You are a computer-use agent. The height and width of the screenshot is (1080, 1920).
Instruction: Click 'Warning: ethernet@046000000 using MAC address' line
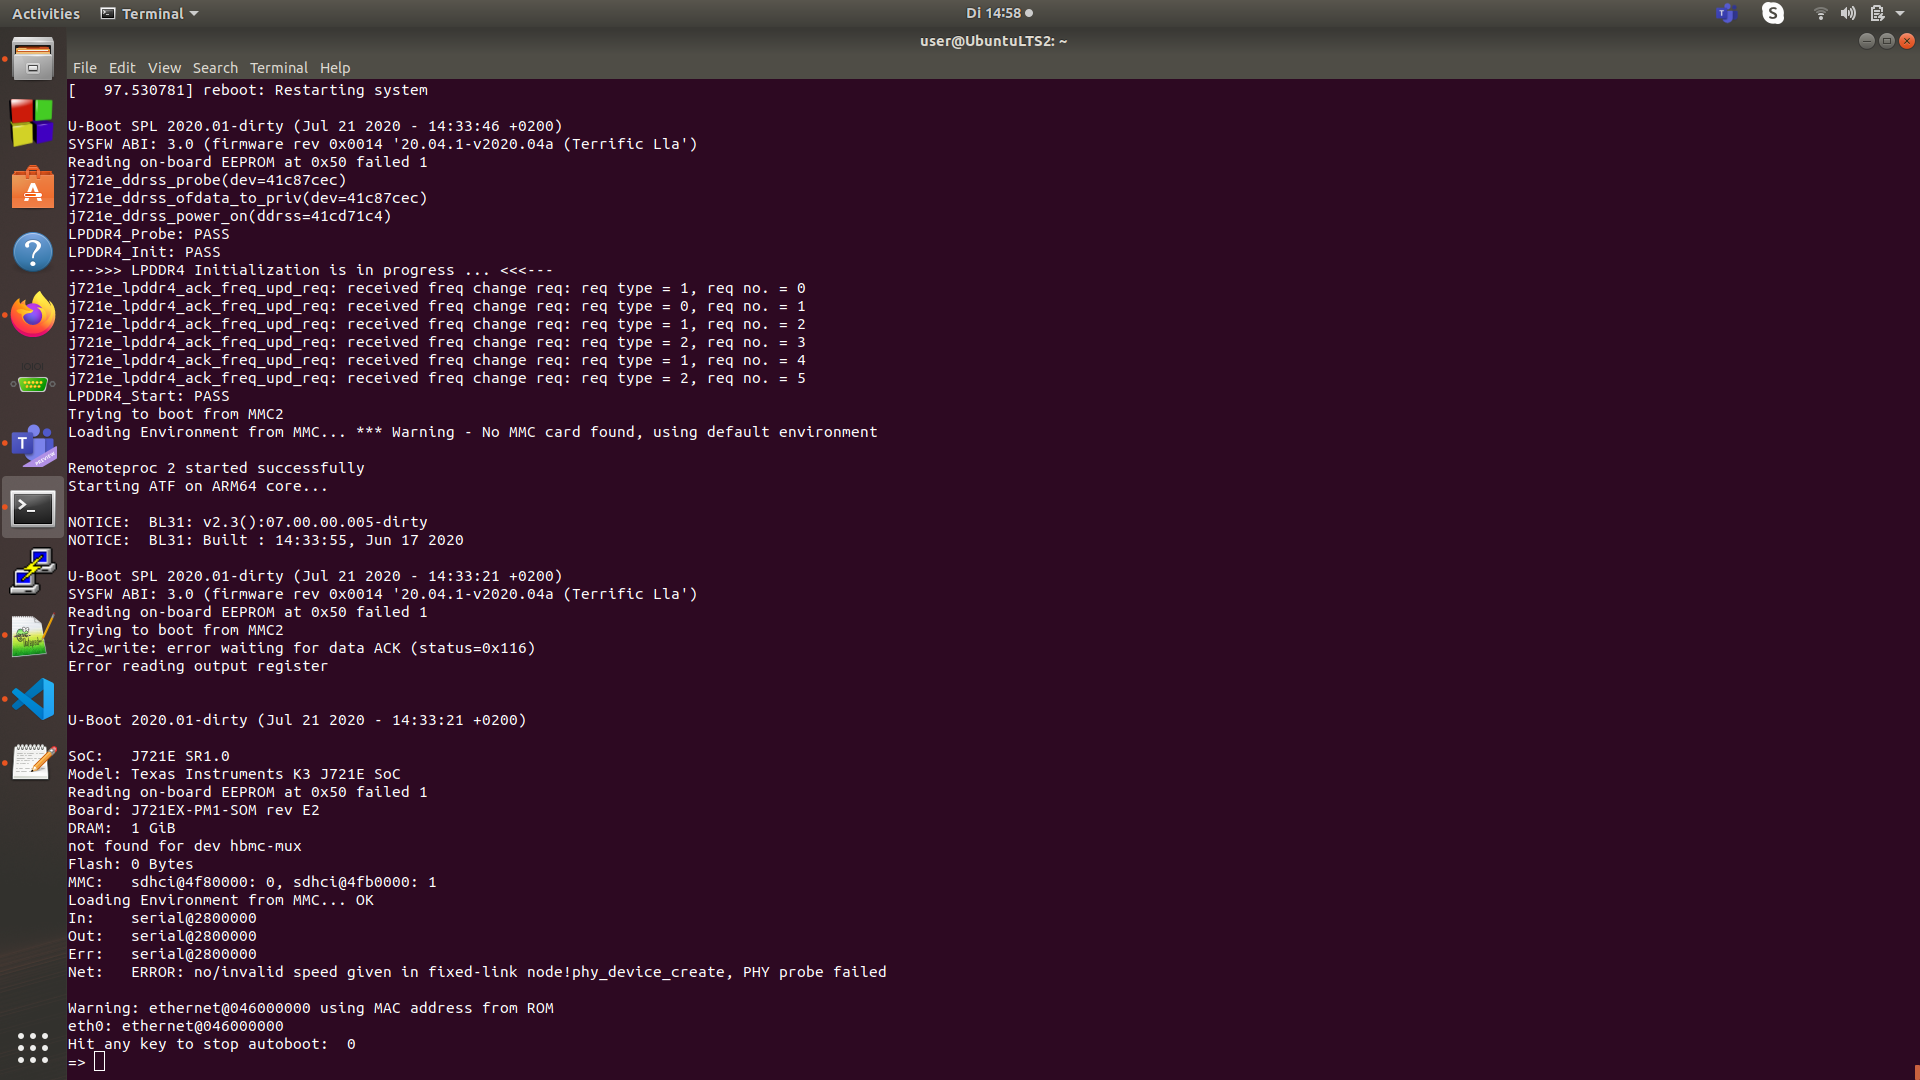(311, 1008)
